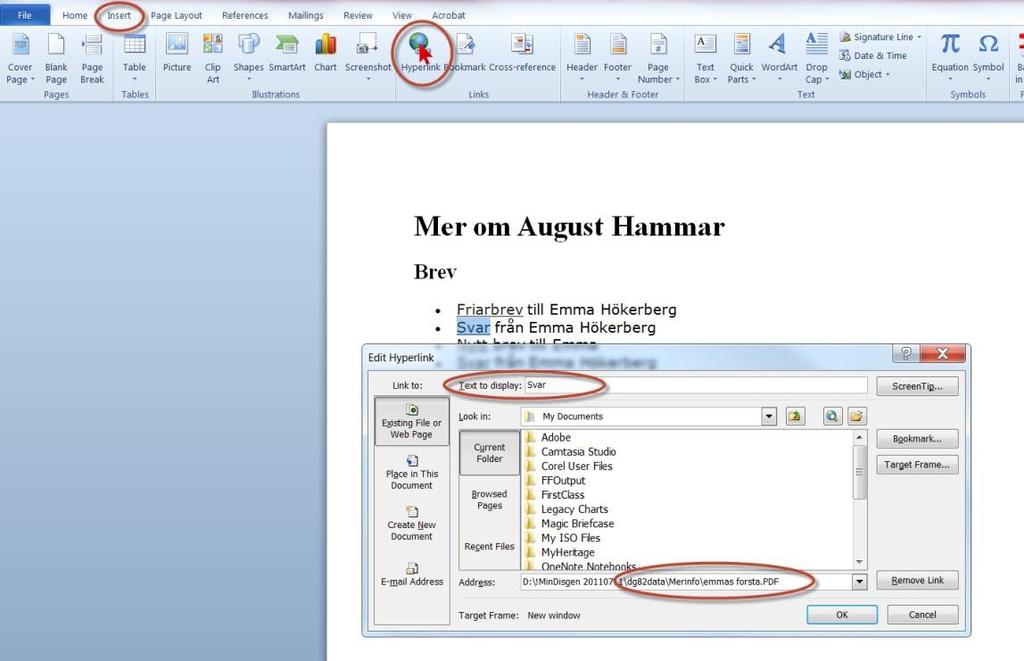Expand the Object dropdown arrow
Screen dimensions: 1024x661
[888, 74]
